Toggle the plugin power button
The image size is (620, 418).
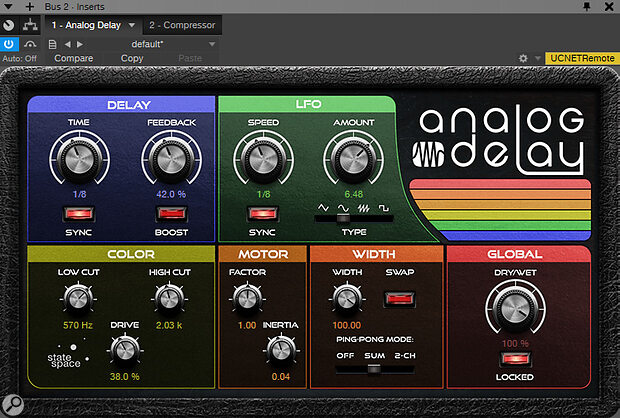[x=9, y=44]
